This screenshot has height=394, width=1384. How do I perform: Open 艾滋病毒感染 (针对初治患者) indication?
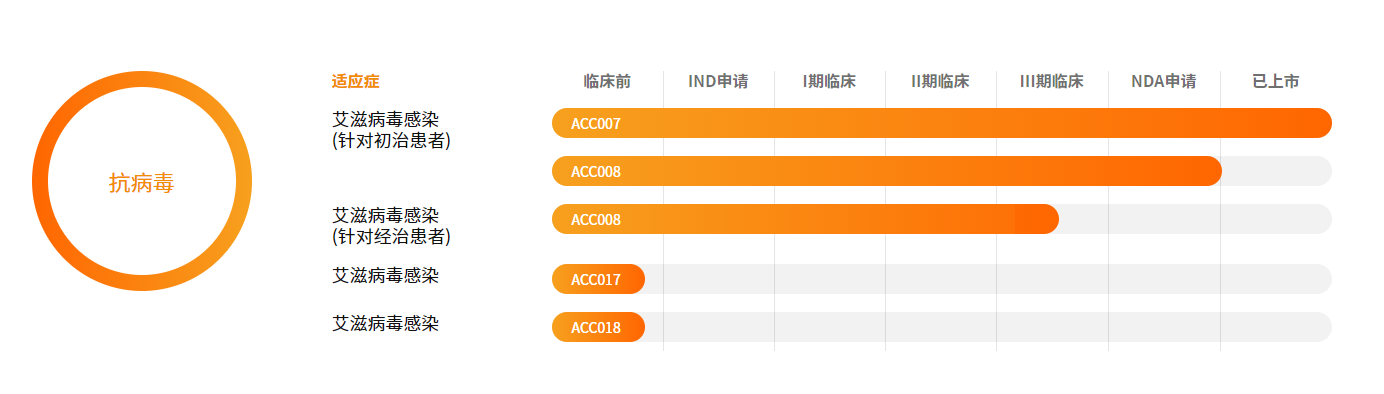click(391, 130)
